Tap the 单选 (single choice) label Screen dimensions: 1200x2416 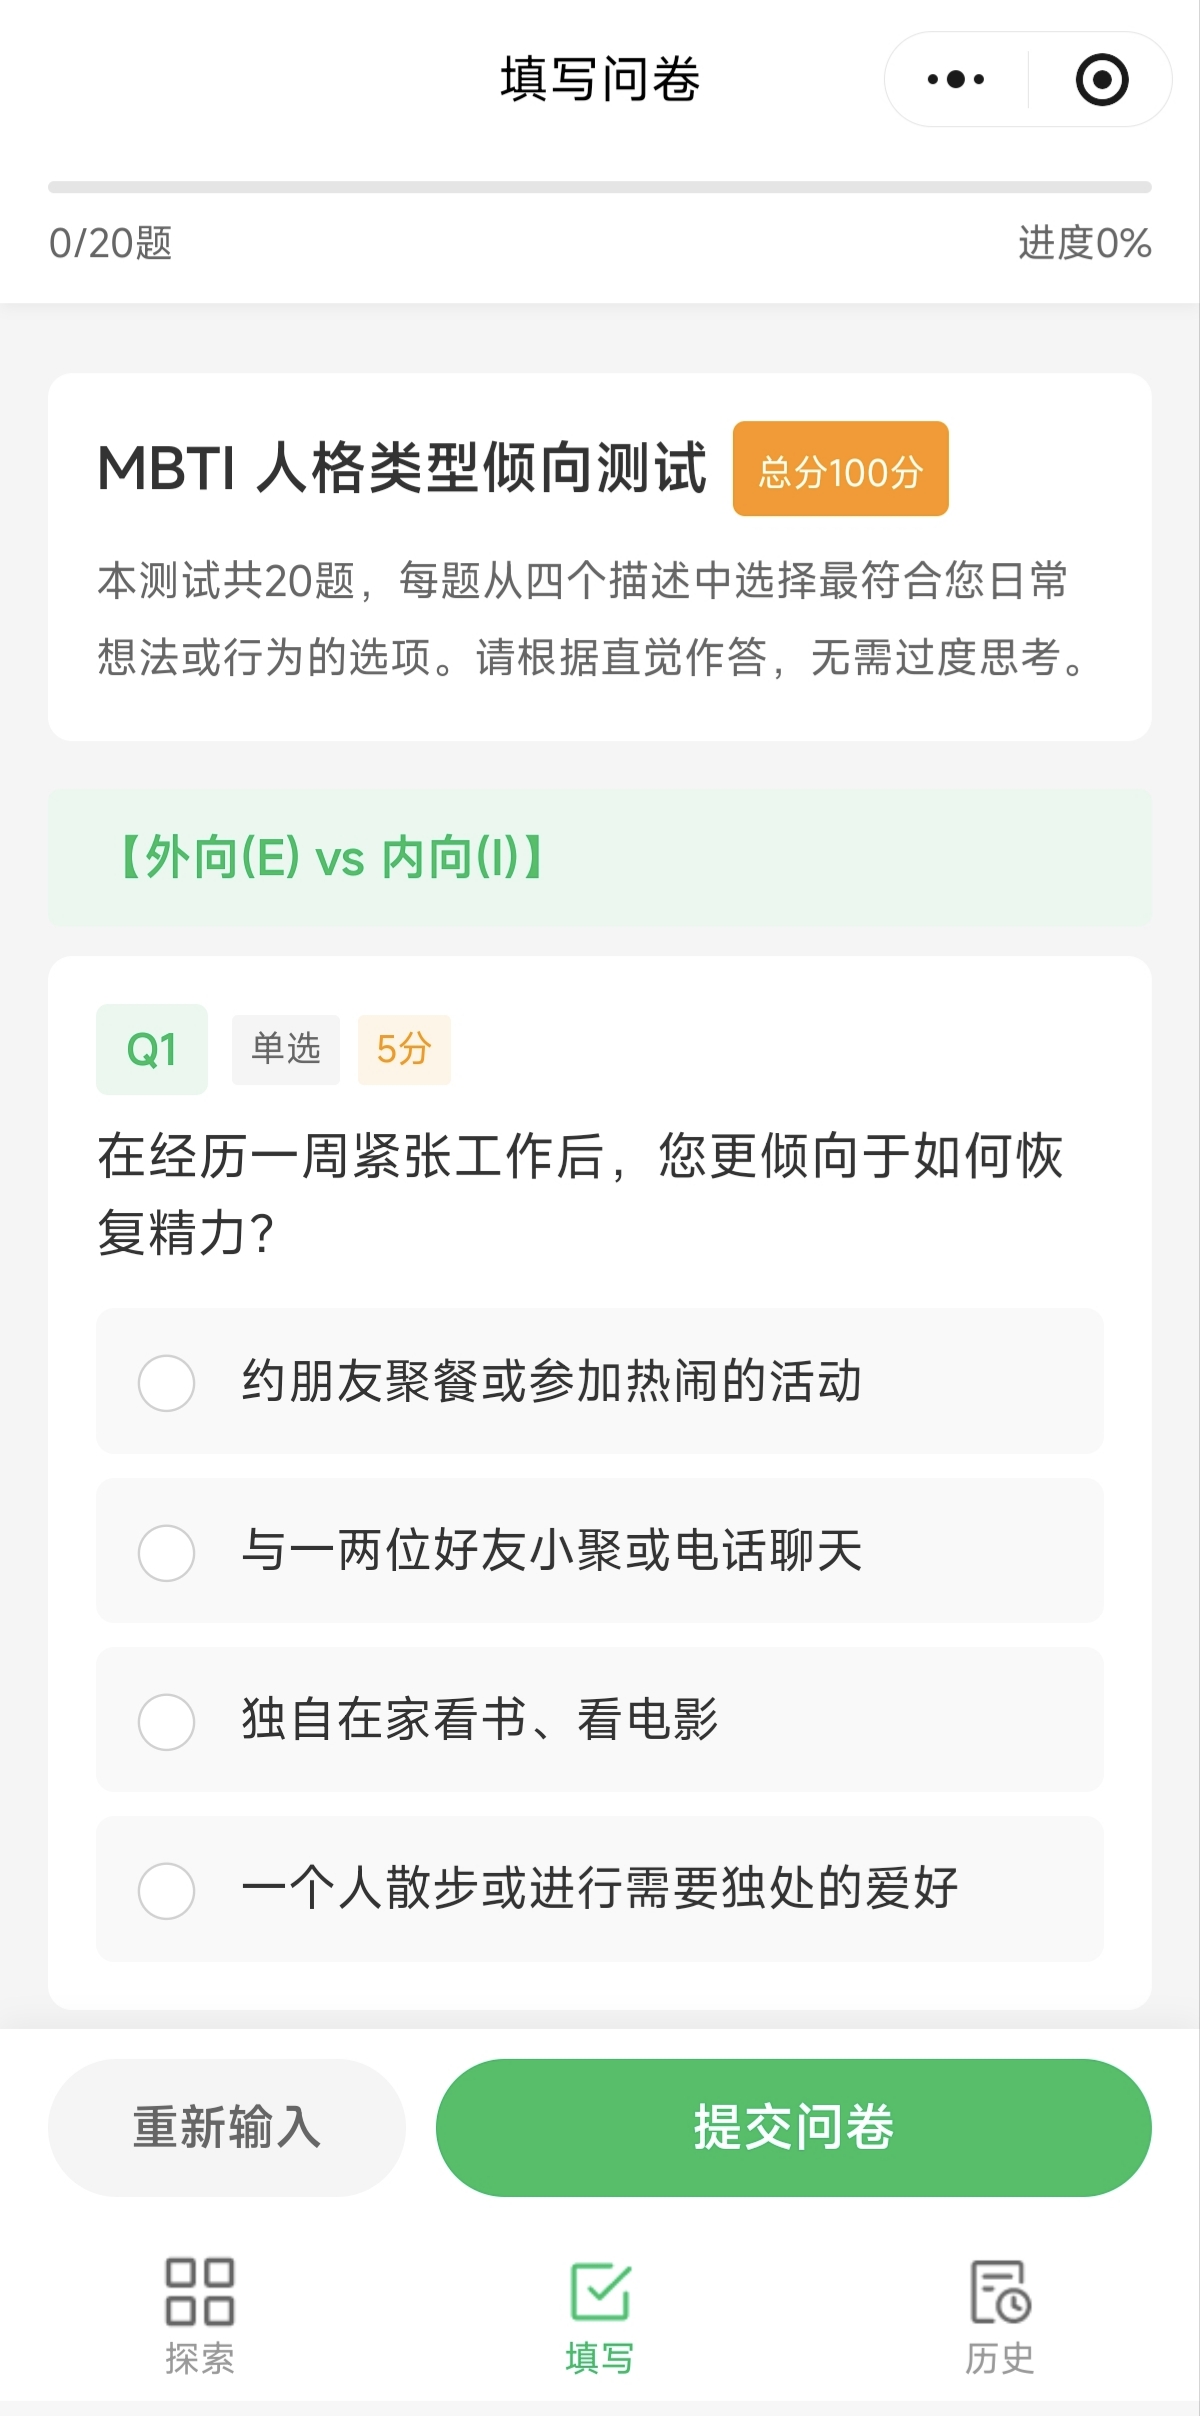[x=285, y=1048]
